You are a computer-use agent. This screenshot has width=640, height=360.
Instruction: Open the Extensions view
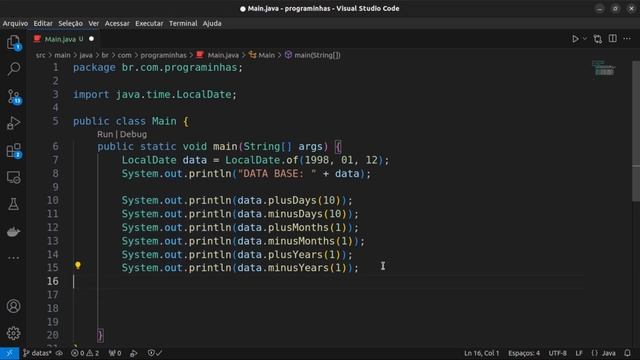coord(13,151)
